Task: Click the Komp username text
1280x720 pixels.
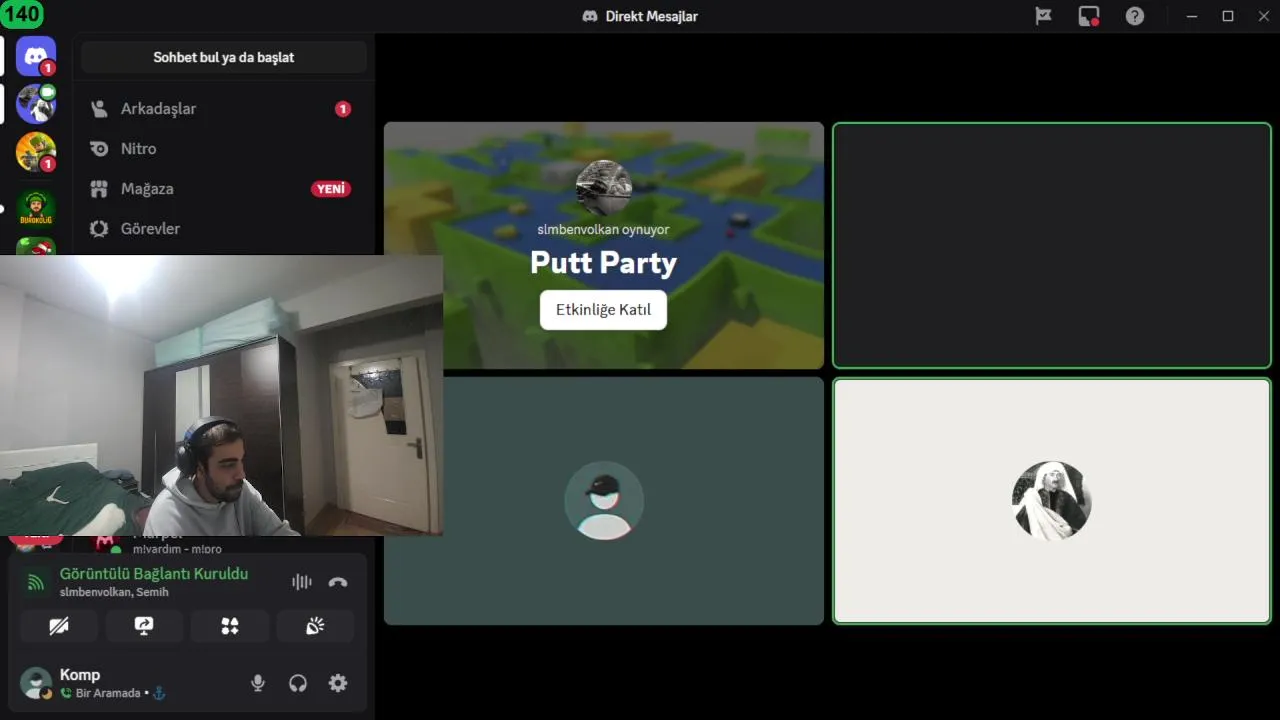Action: (80, 675)
